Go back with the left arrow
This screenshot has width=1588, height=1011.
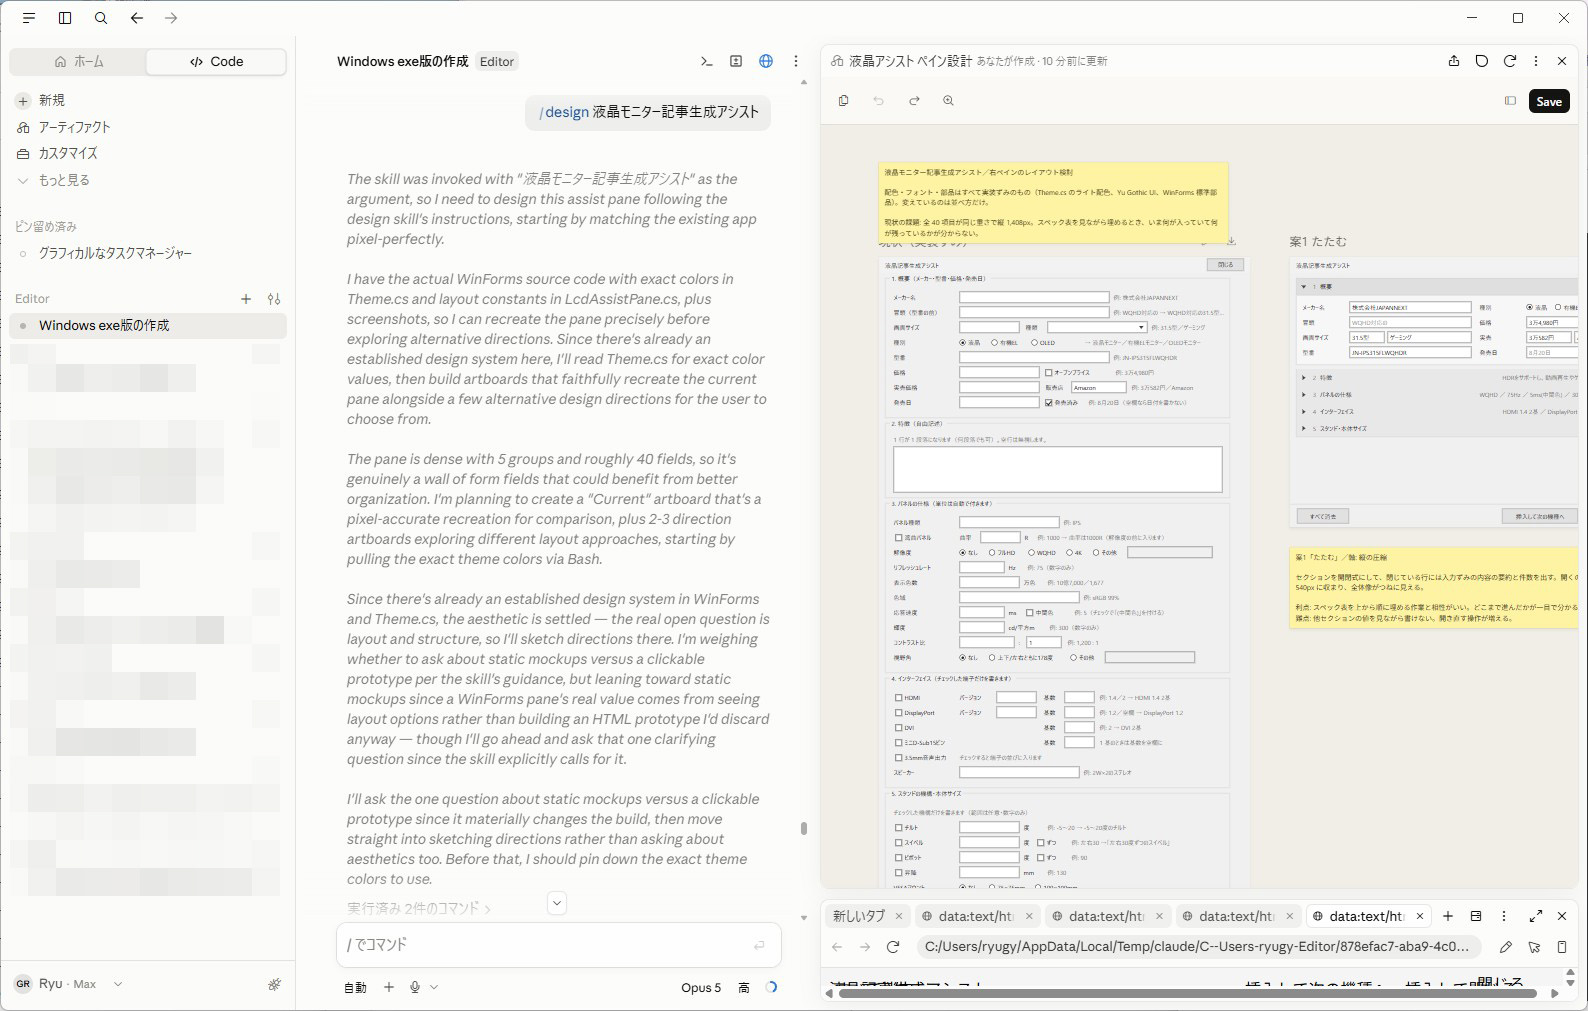click(137, 18)
